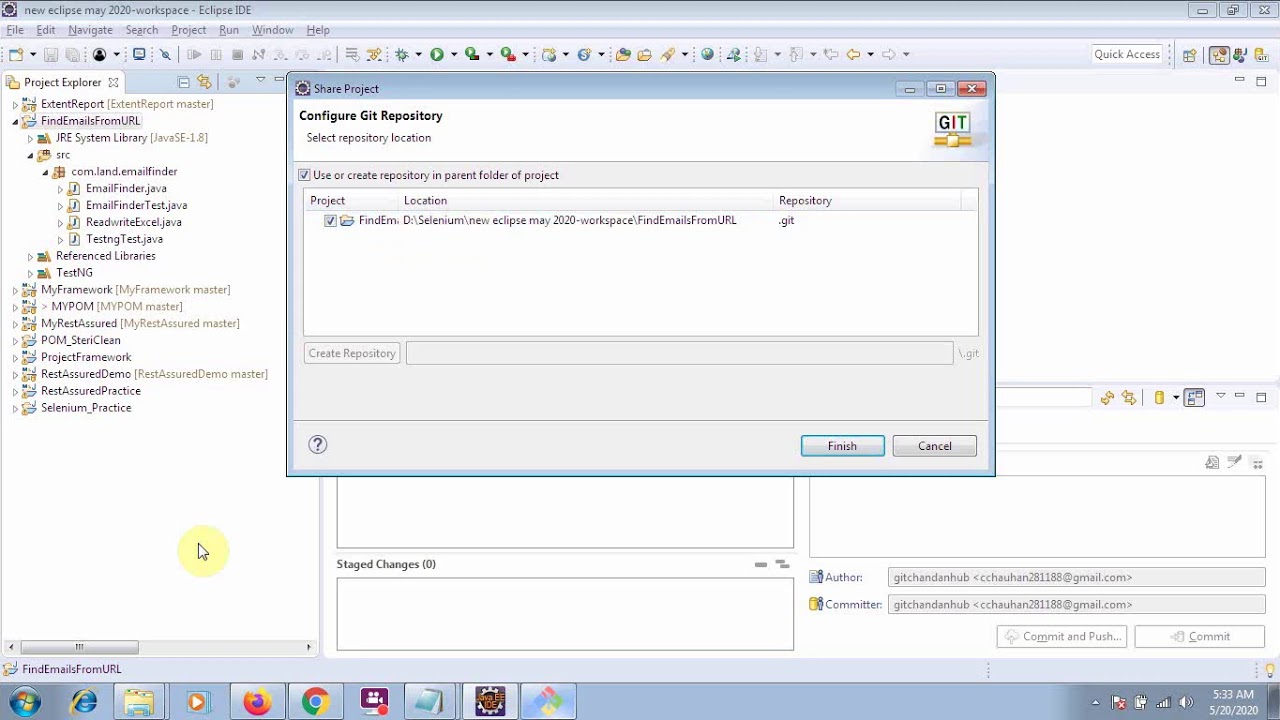Expand the JRE System Library node

pos(30,138)
